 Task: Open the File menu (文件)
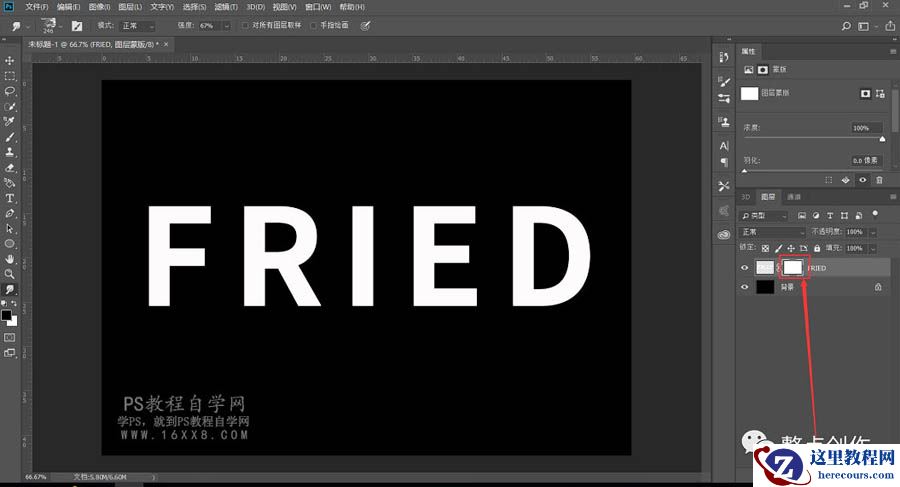pyautogui.click(x=37, y=7)
